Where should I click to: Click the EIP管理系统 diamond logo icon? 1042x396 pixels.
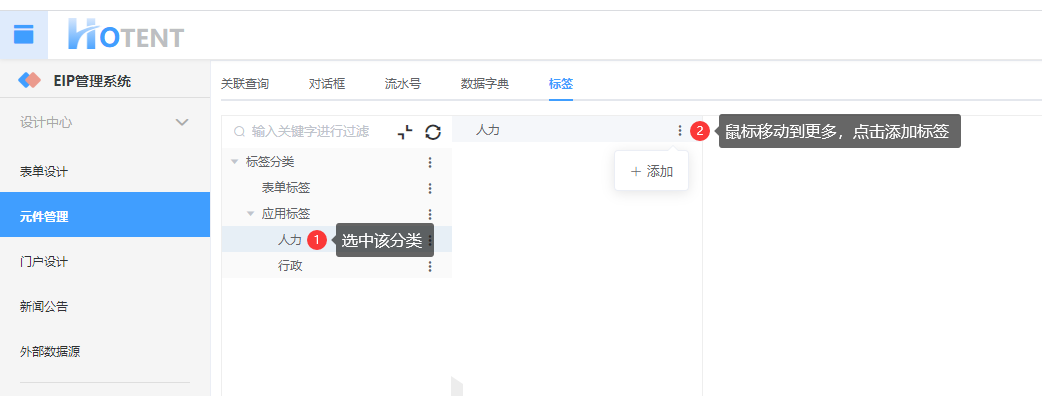(29, 80)
